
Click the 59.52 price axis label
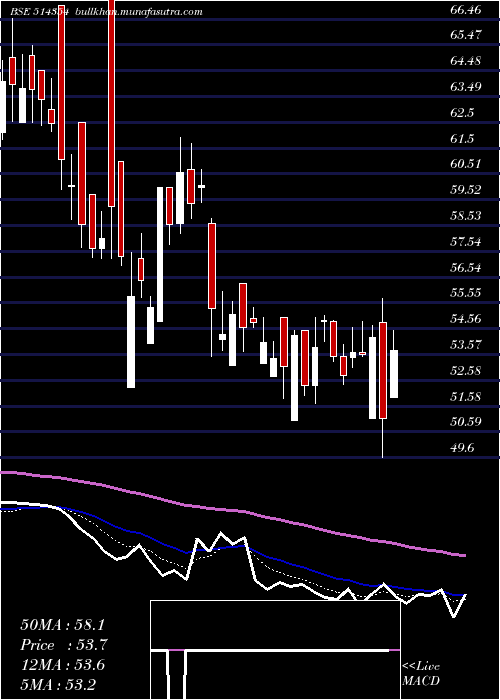pyautogui.click(x=466, y=190)
